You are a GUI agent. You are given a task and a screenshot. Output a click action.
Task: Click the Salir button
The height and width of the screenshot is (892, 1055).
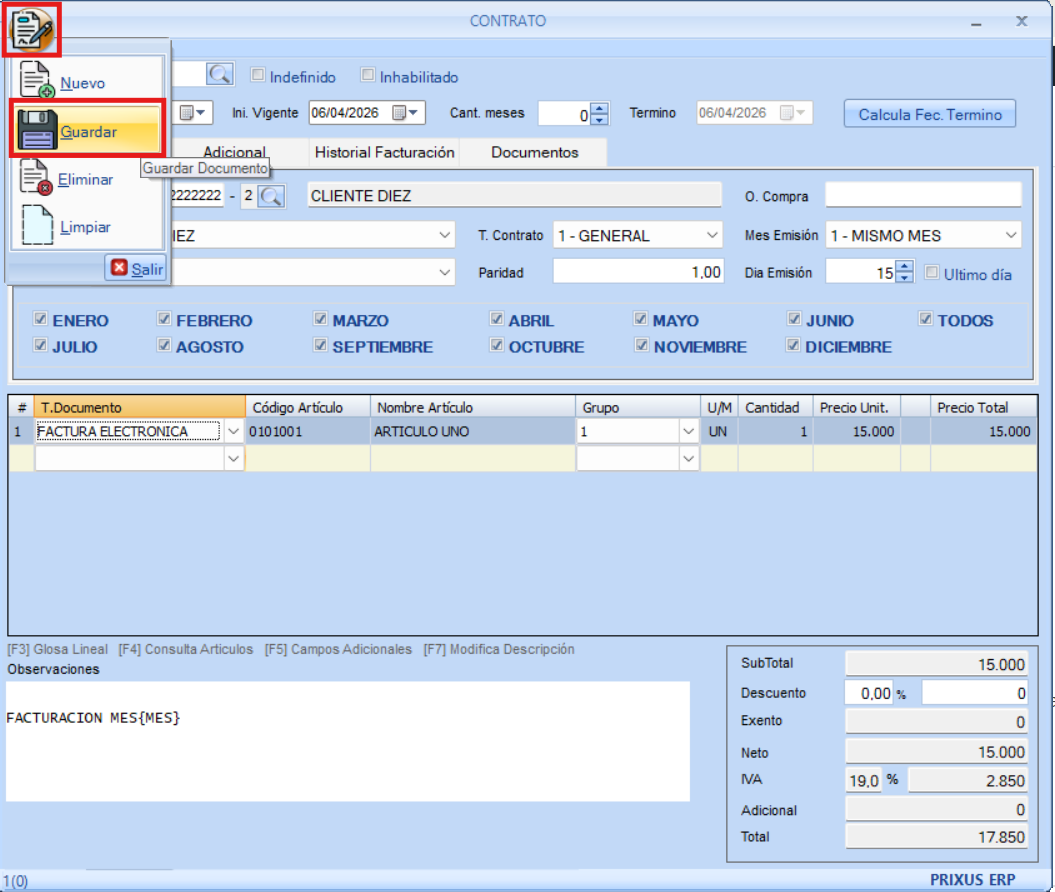pos(137,269)
